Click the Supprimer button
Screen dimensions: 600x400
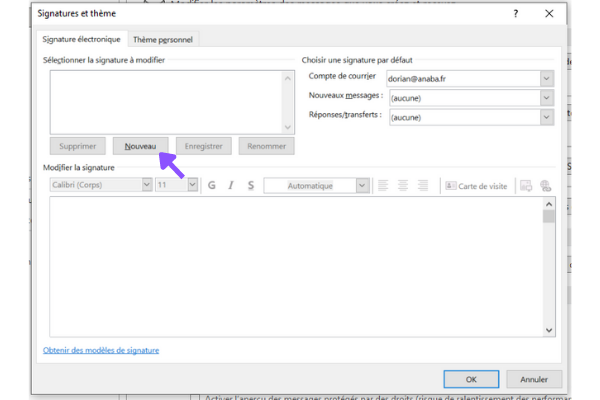point(78,146)
